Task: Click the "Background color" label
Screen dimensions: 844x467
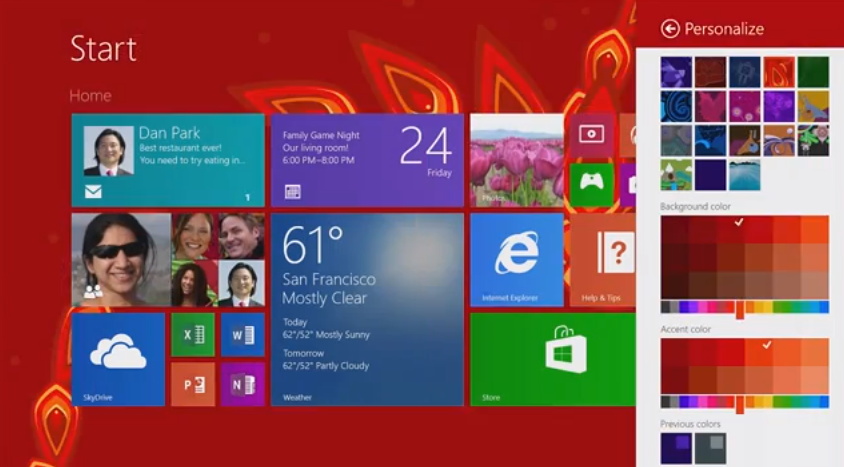Action: click(695, 207)
